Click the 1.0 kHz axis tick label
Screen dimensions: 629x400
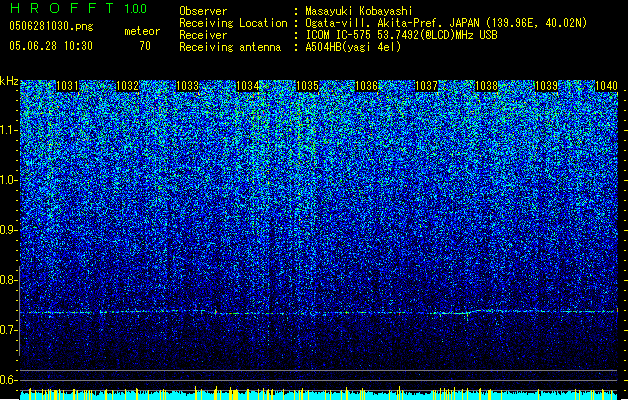click(x=9, y=180)
